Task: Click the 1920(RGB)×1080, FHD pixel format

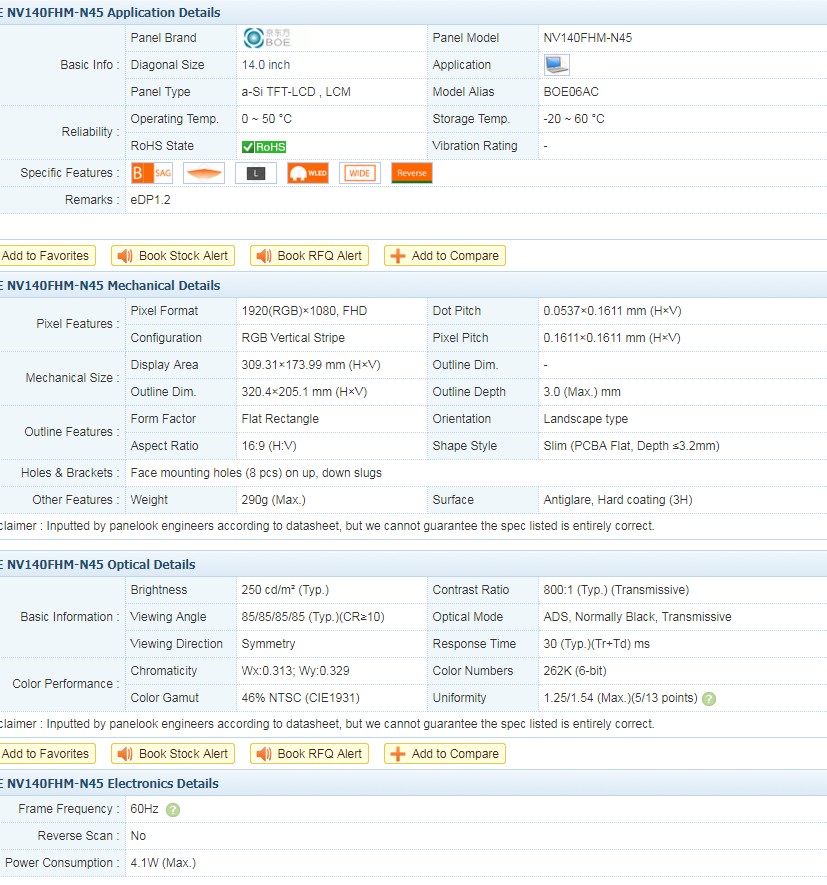Action: (x=304, y=311)
